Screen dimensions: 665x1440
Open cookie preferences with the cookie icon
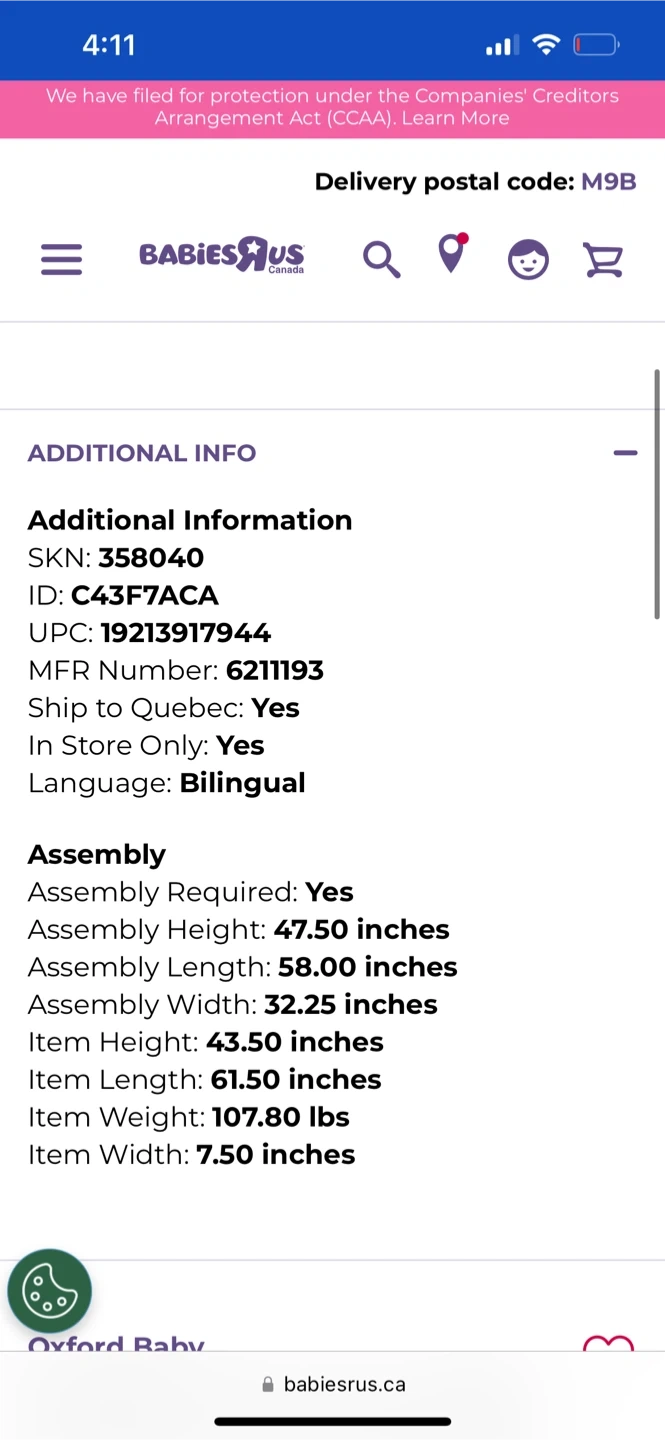pyautogui.click(x=49, y=1291)
